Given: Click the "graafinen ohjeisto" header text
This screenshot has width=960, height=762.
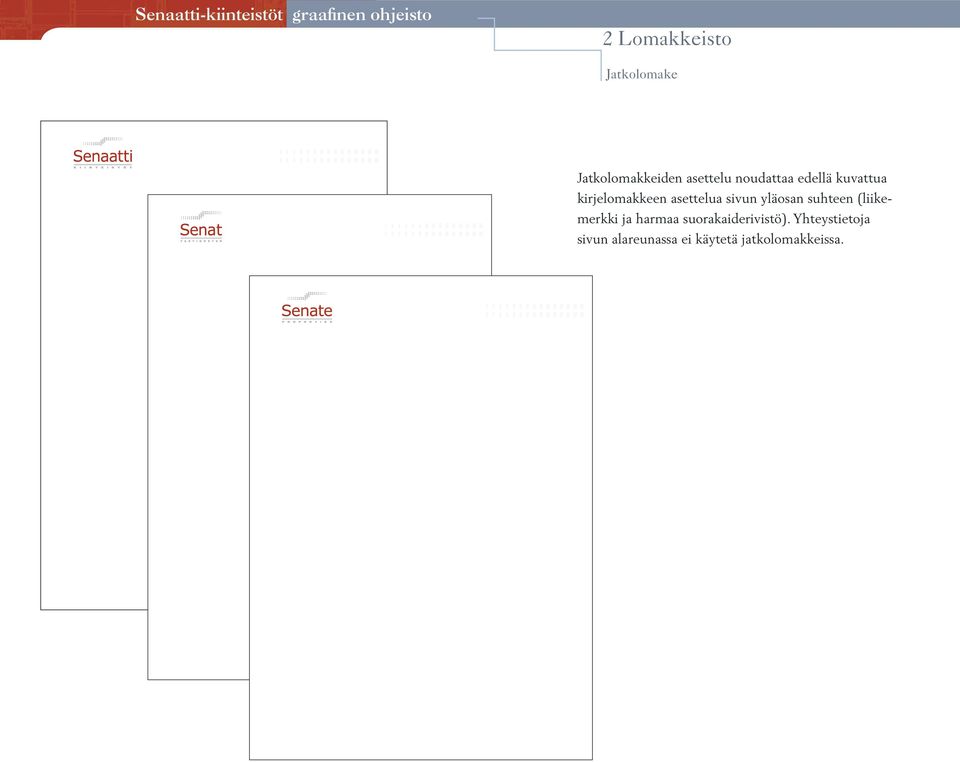Looking at the screenshot, I should point(362,15).
